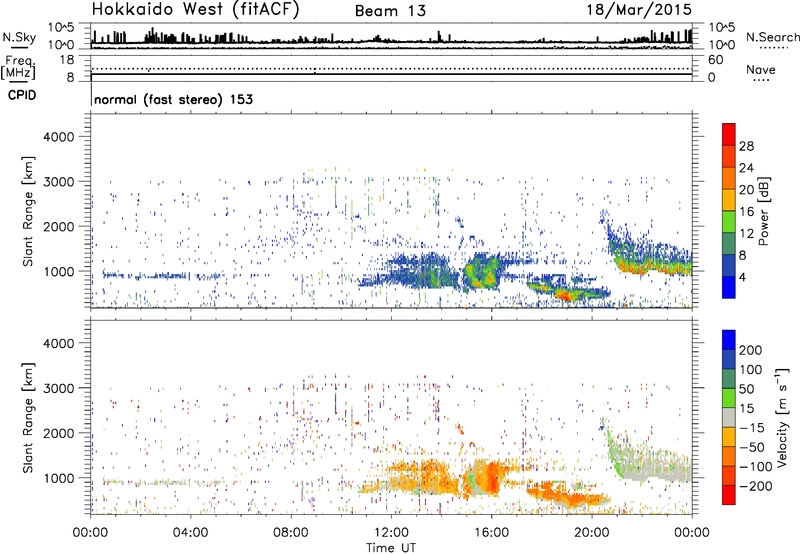Viewport: 800px width, 554px height.
Task: Click the 'Power [dB]' colorbar label
Action: (763, 211)
